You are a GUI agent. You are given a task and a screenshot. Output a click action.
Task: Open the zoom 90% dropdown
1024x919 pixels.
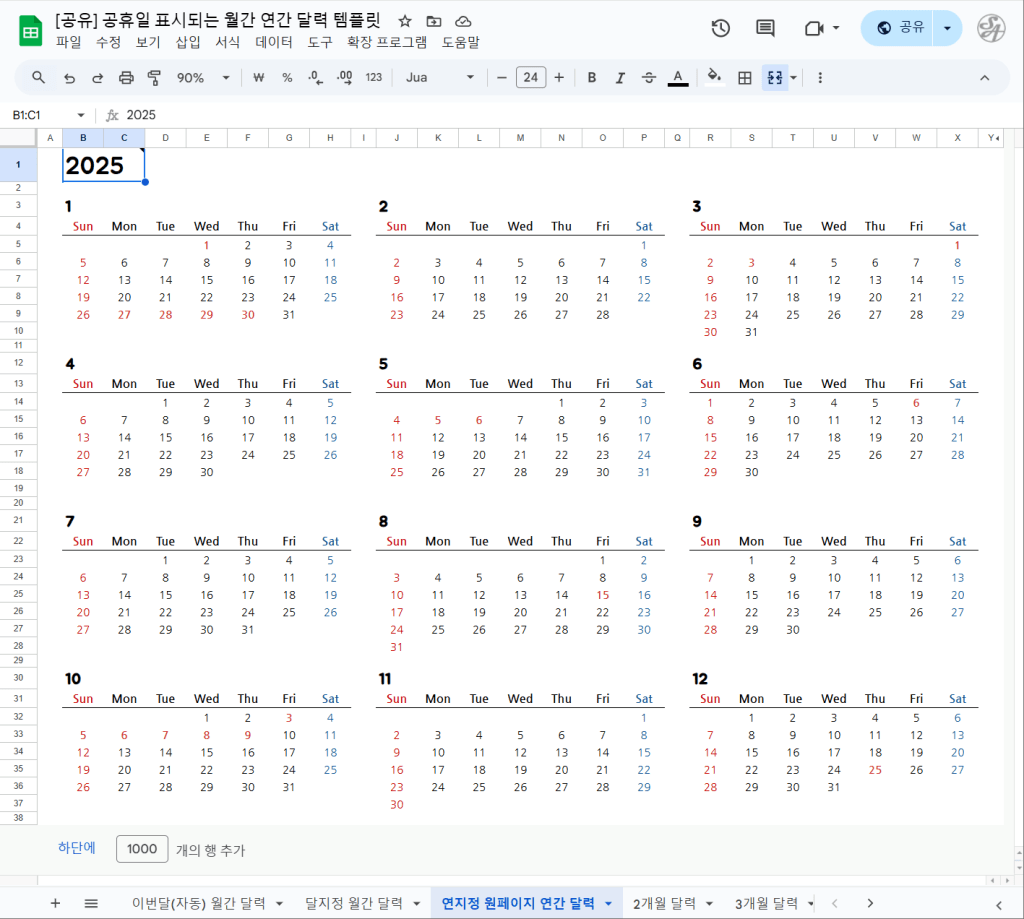point(203,78)
